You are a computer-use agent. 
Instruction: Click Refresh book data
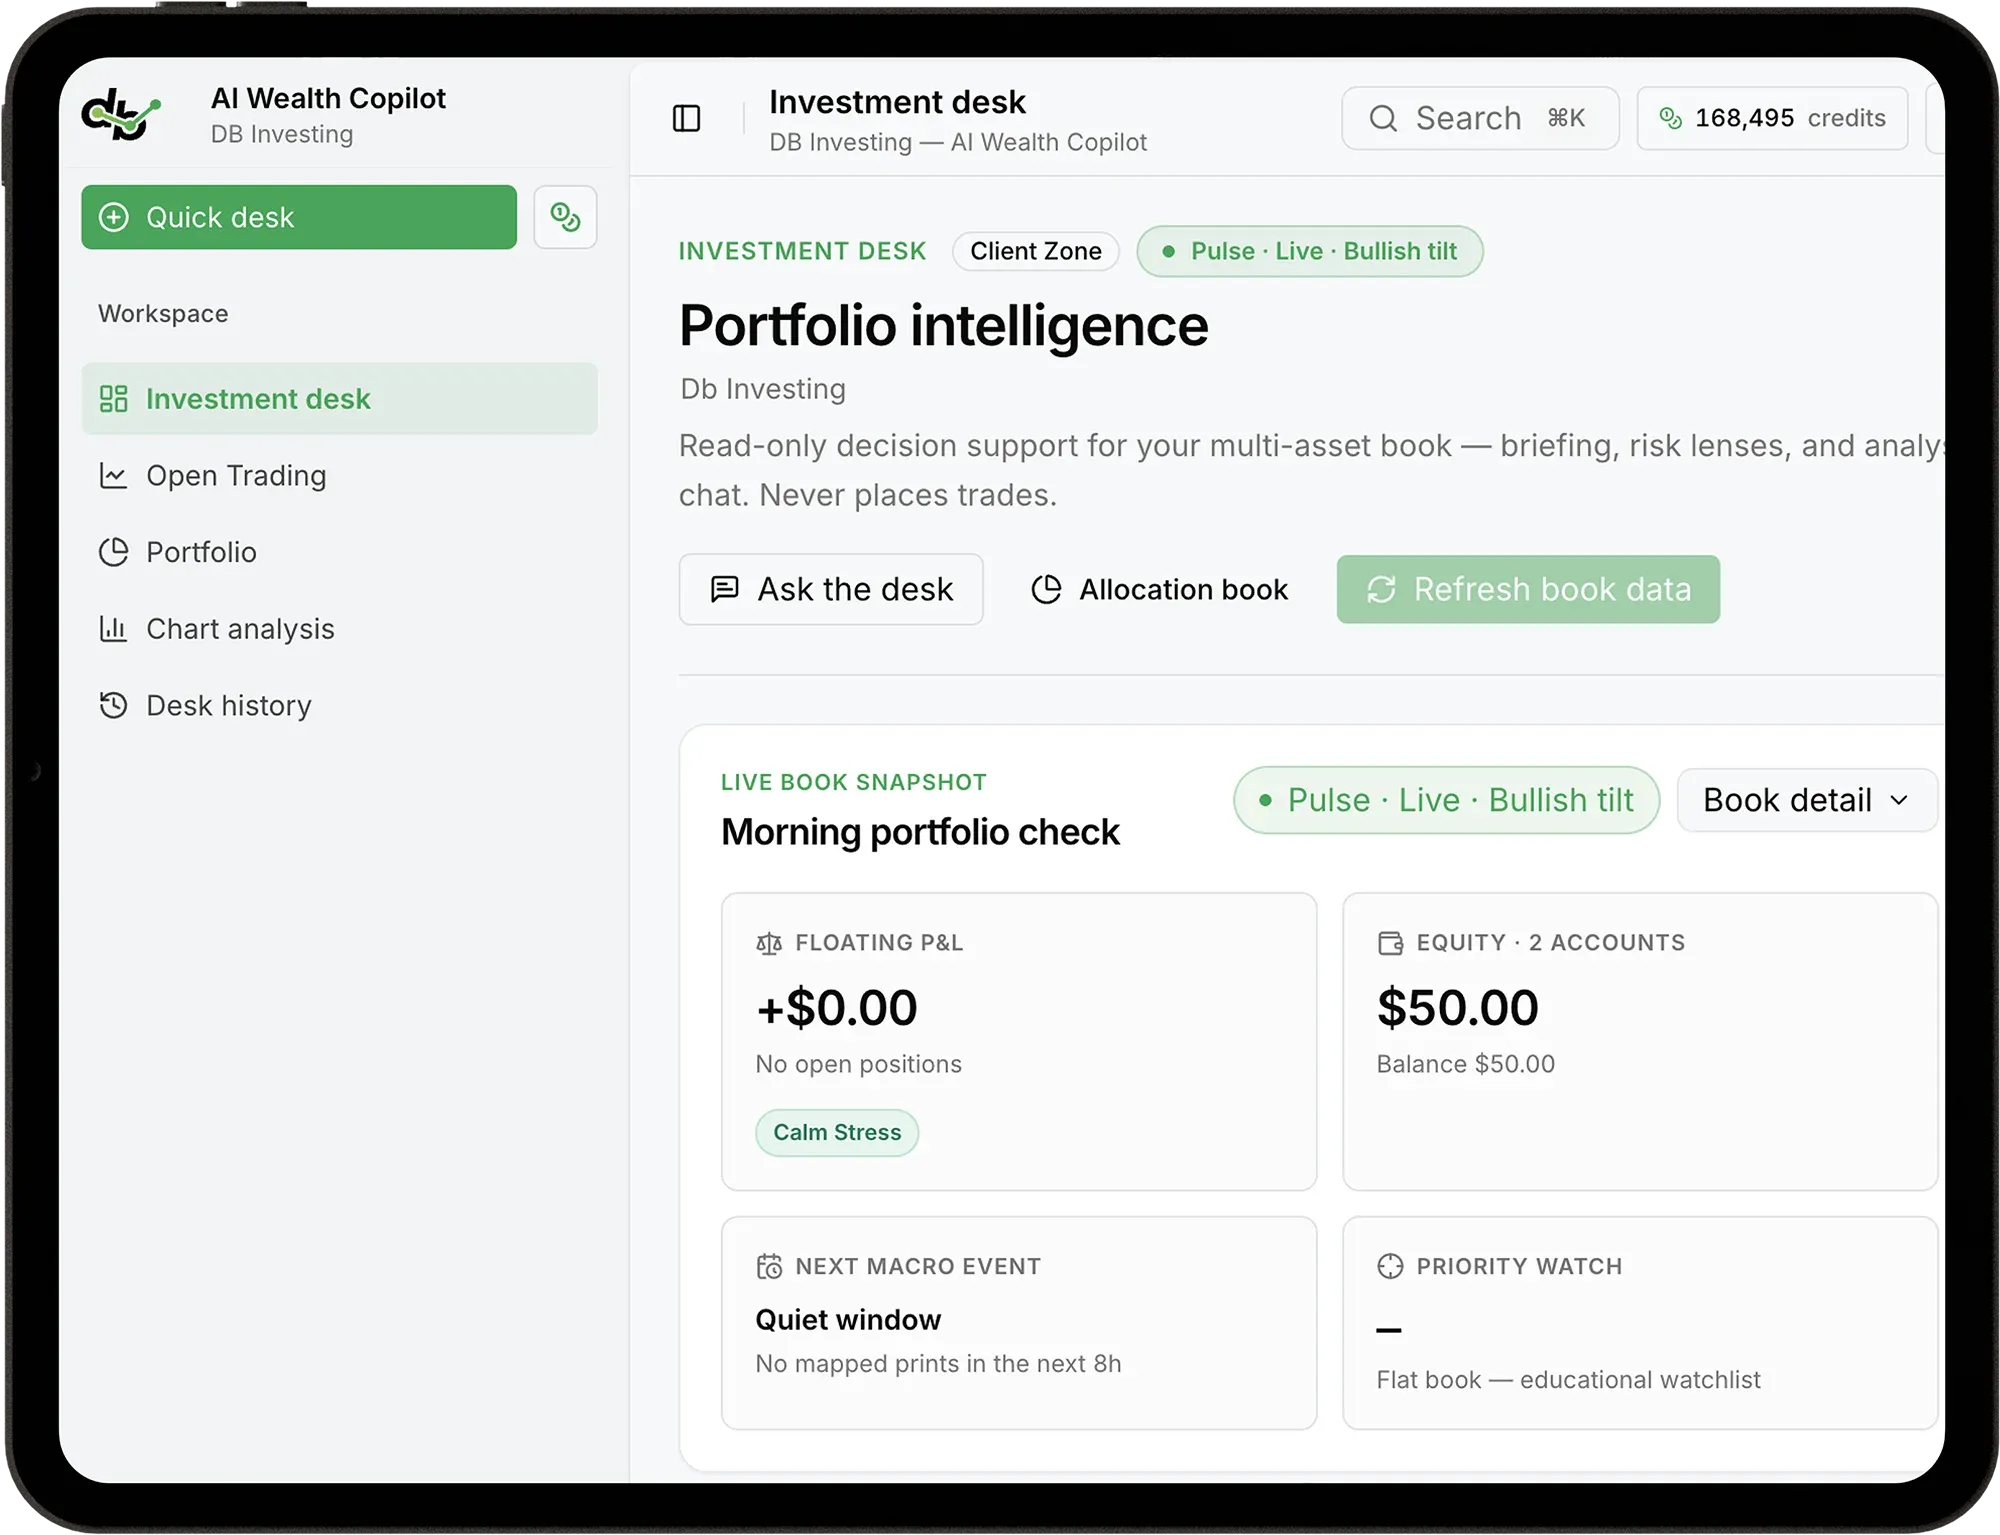(1528, 590)
